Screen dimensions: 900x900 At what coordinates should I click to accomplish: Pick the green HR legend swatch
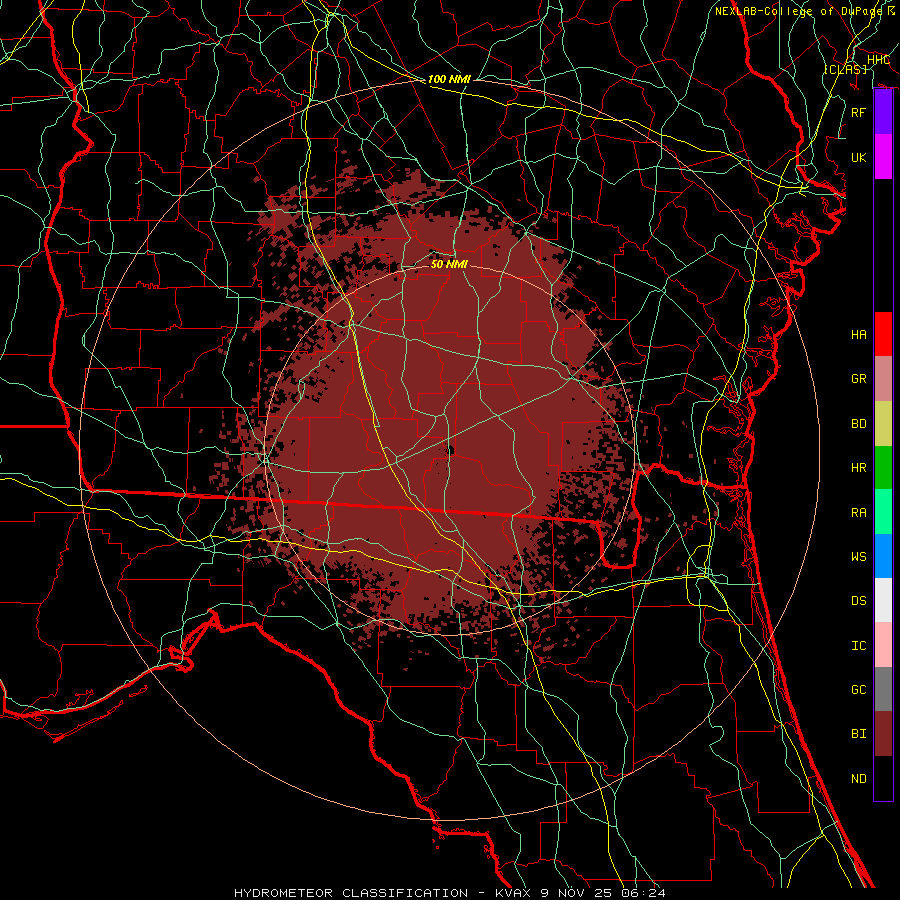pos(883,468)
